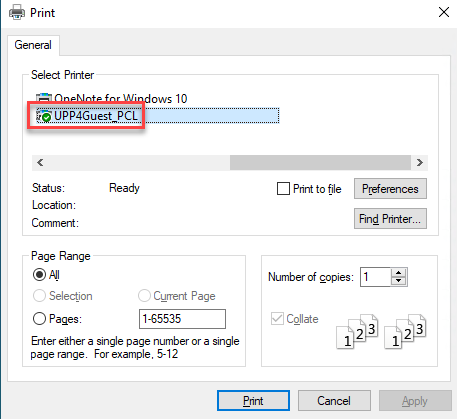Select the UPP4Guest_PCL printer
Image resolution: width=457 pixels, height=419 pixels.
point(157,116)
